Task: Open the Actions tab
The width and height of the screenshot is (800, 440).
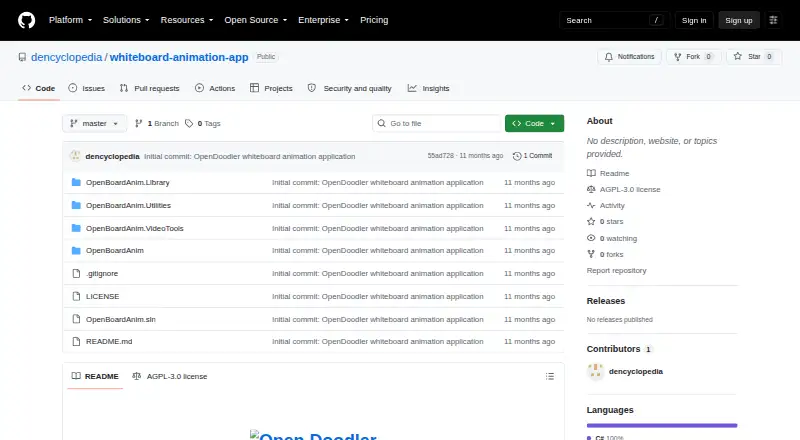Action: [215, 88]
